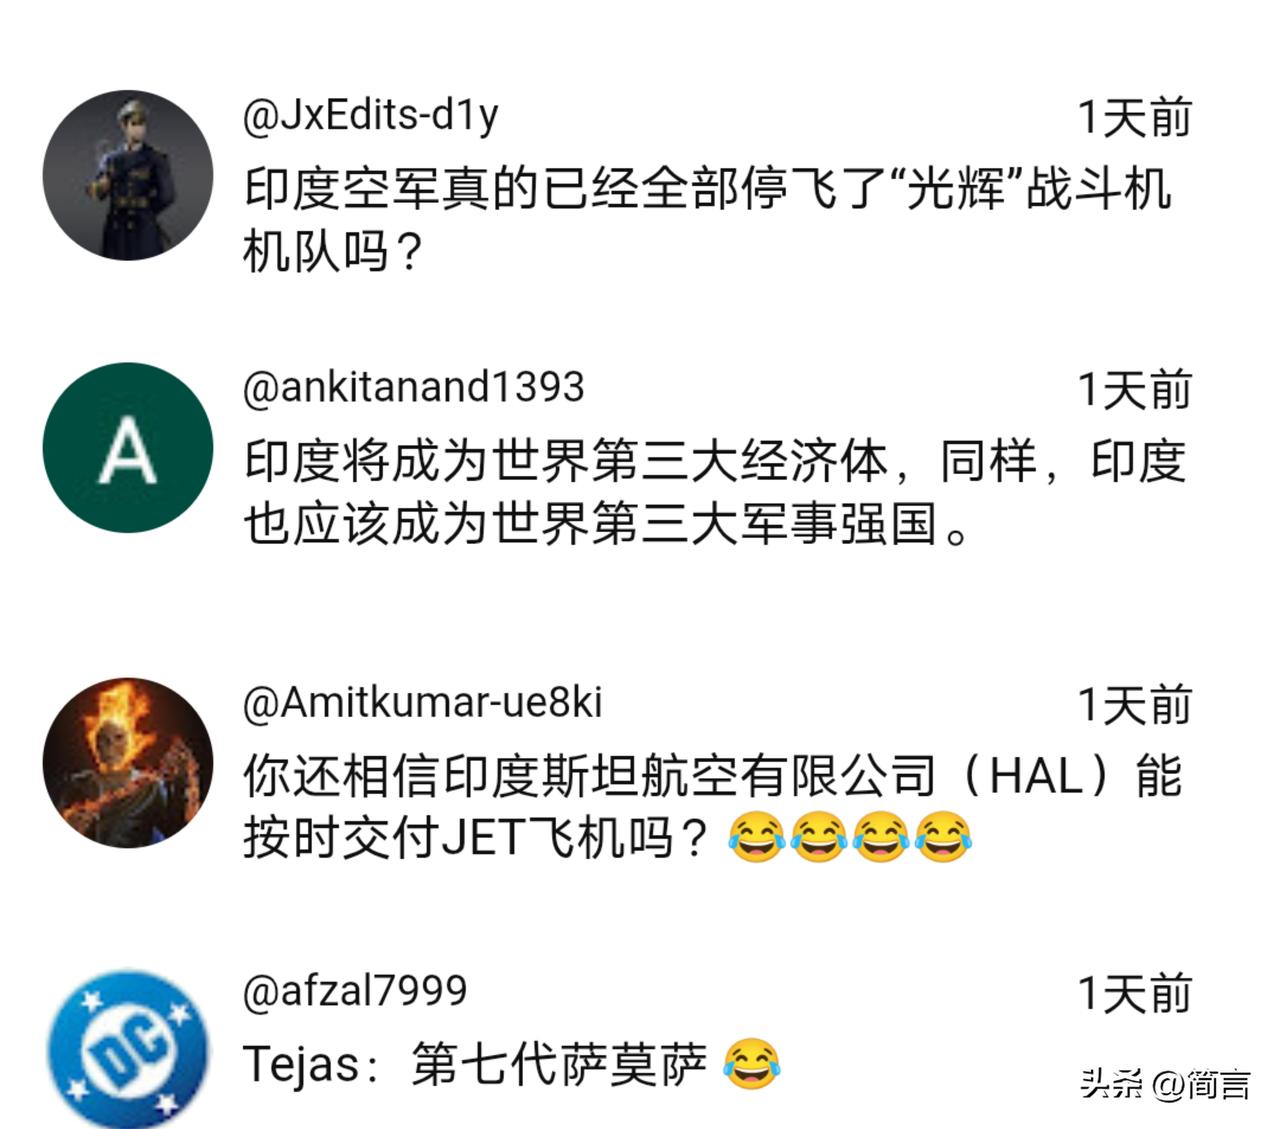This screenshot has height=1129, width=1280.
Task: Tap the green letter A avatar
Action: 128,448
